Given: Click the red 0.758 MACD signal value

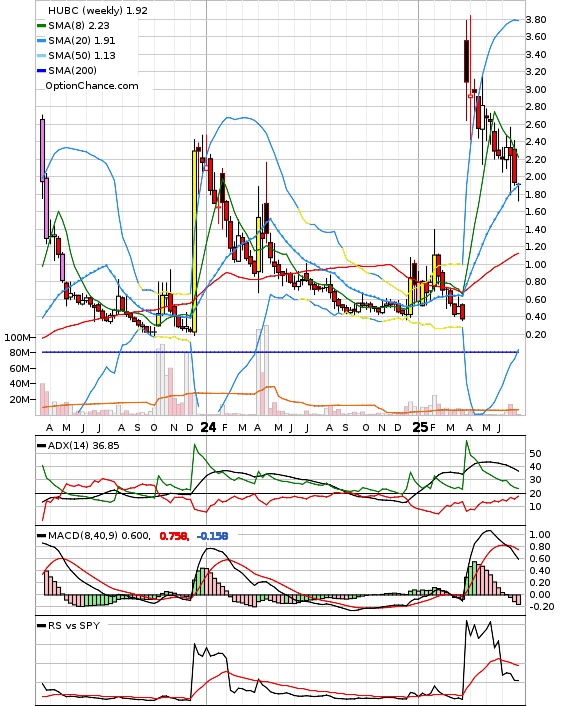Looking at the screenshot, I should pyautogui.click(x=174, y=536).
